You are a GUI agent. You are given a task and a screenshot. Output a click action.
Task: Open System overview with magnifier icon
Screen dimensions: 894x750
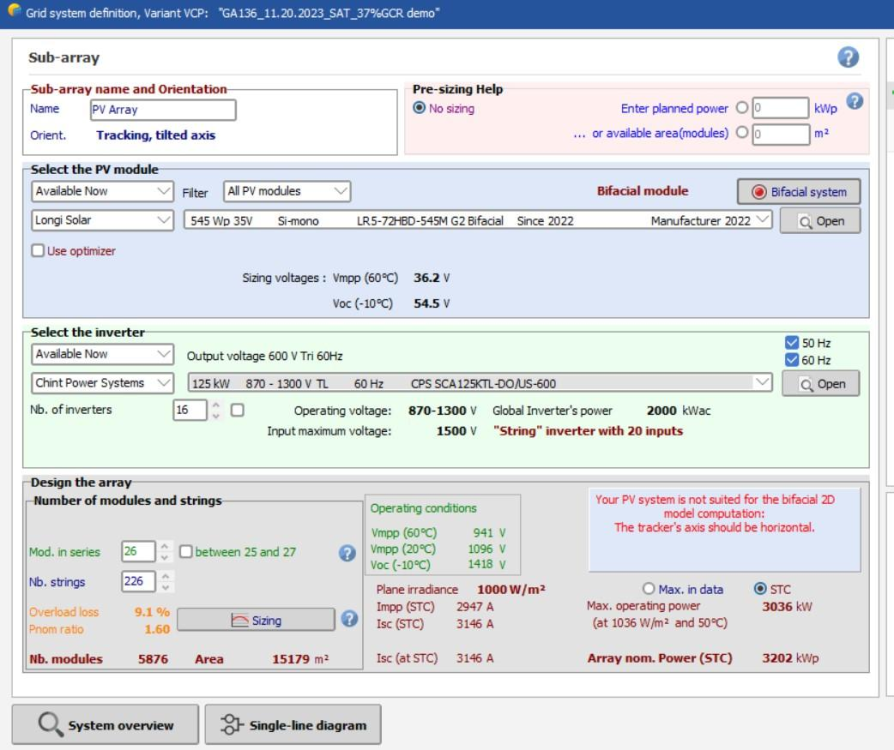point(105,725)
